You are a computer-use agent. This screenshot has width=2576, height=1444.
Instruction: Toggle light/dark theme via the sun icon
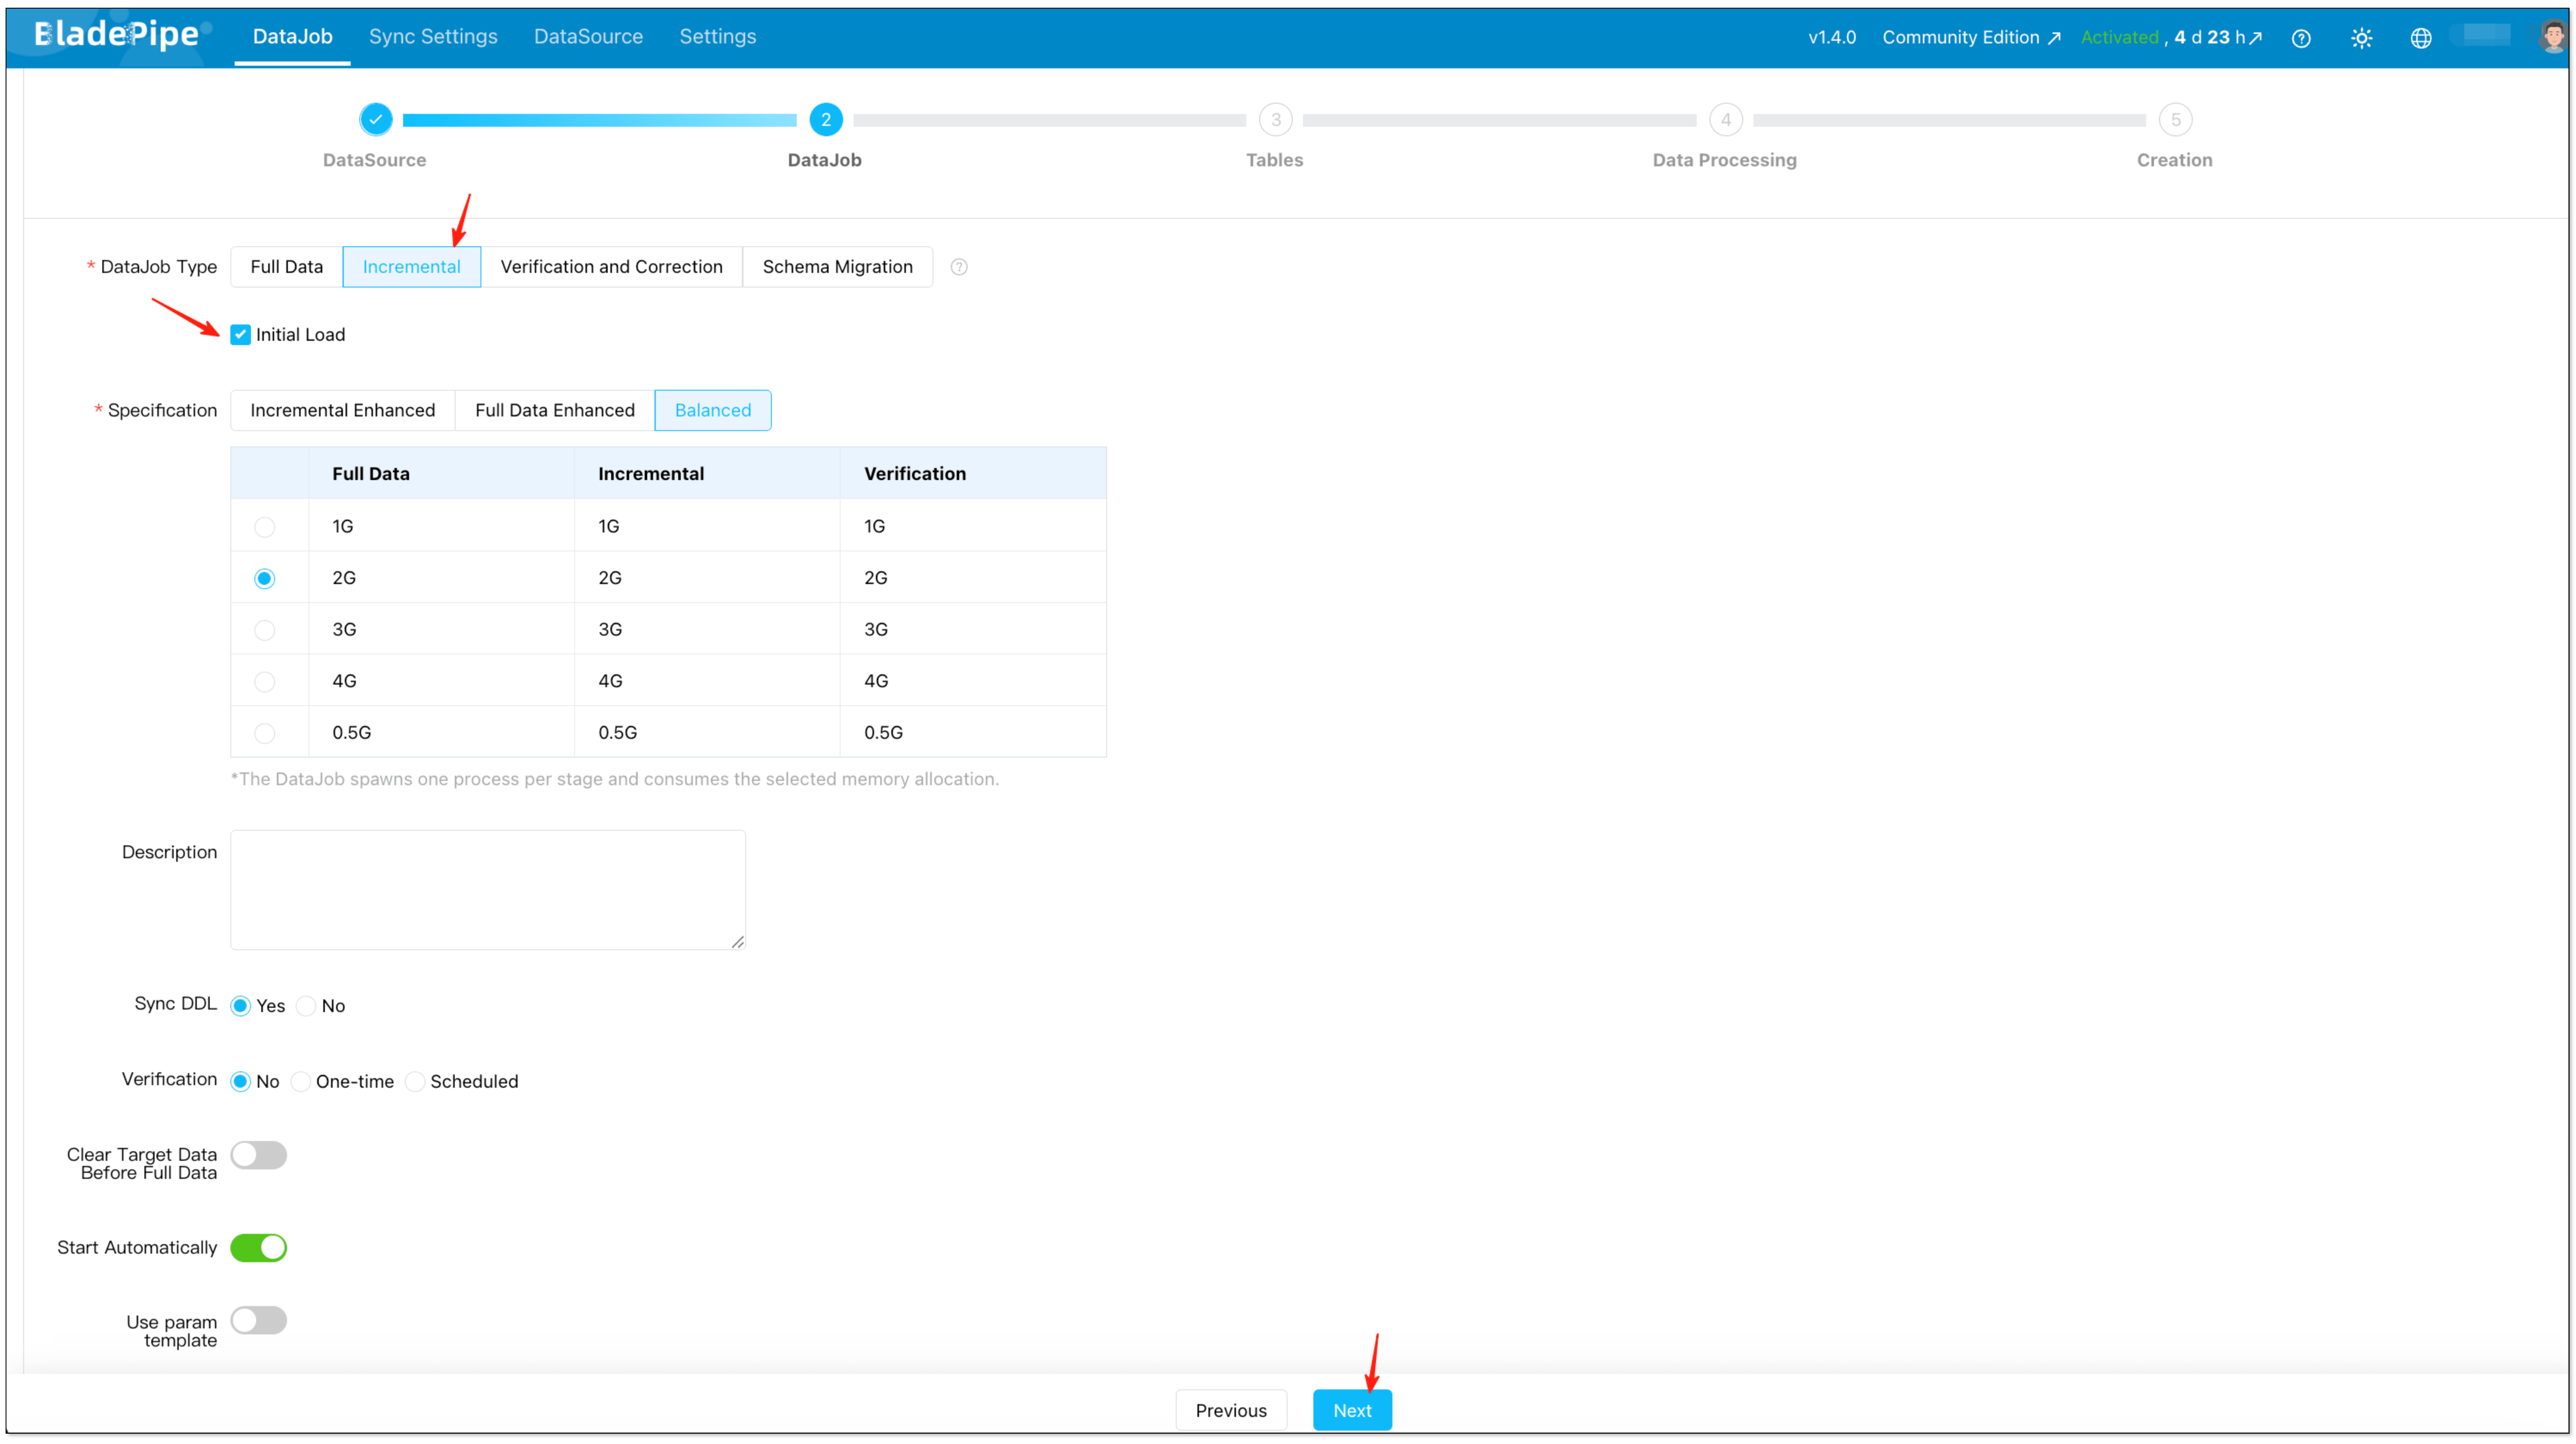coord(2362,37)
